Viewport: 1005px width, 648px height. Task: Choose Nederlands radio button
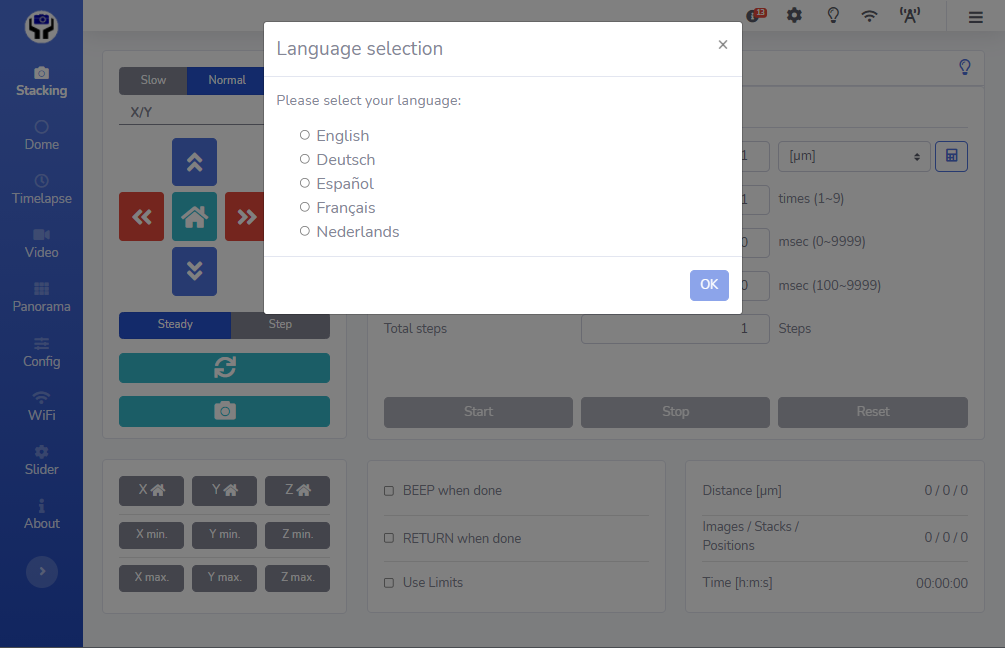click(305, 231)
